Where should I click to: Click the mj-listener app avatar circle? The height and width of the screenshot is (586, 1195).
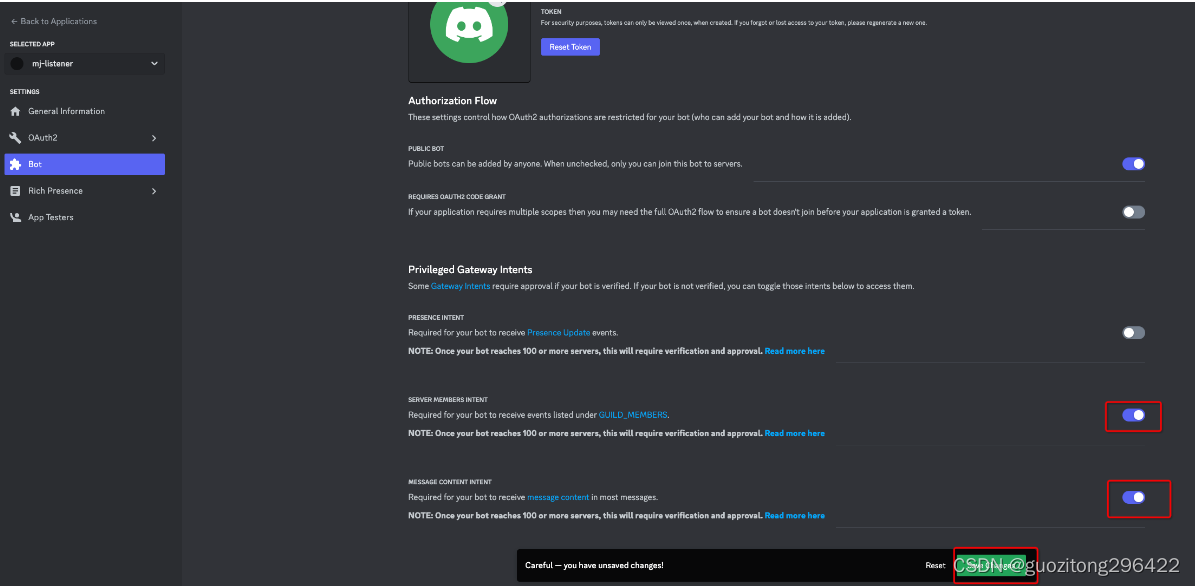(x=17, y=64)
